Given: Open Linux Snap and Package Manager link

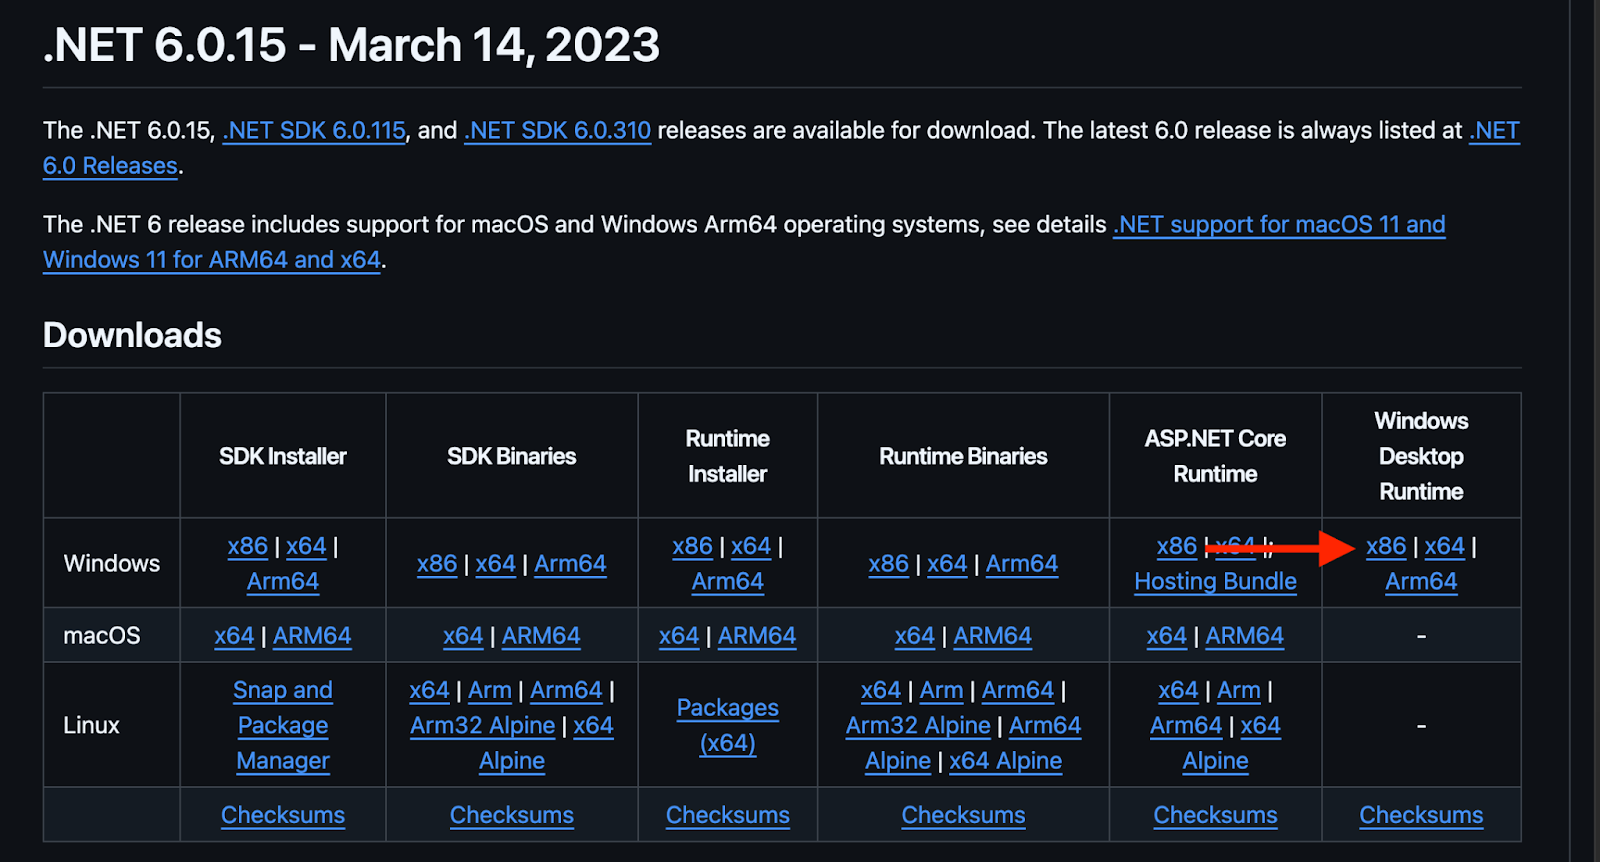Looking at the screenshot, I should pos(283,725).
